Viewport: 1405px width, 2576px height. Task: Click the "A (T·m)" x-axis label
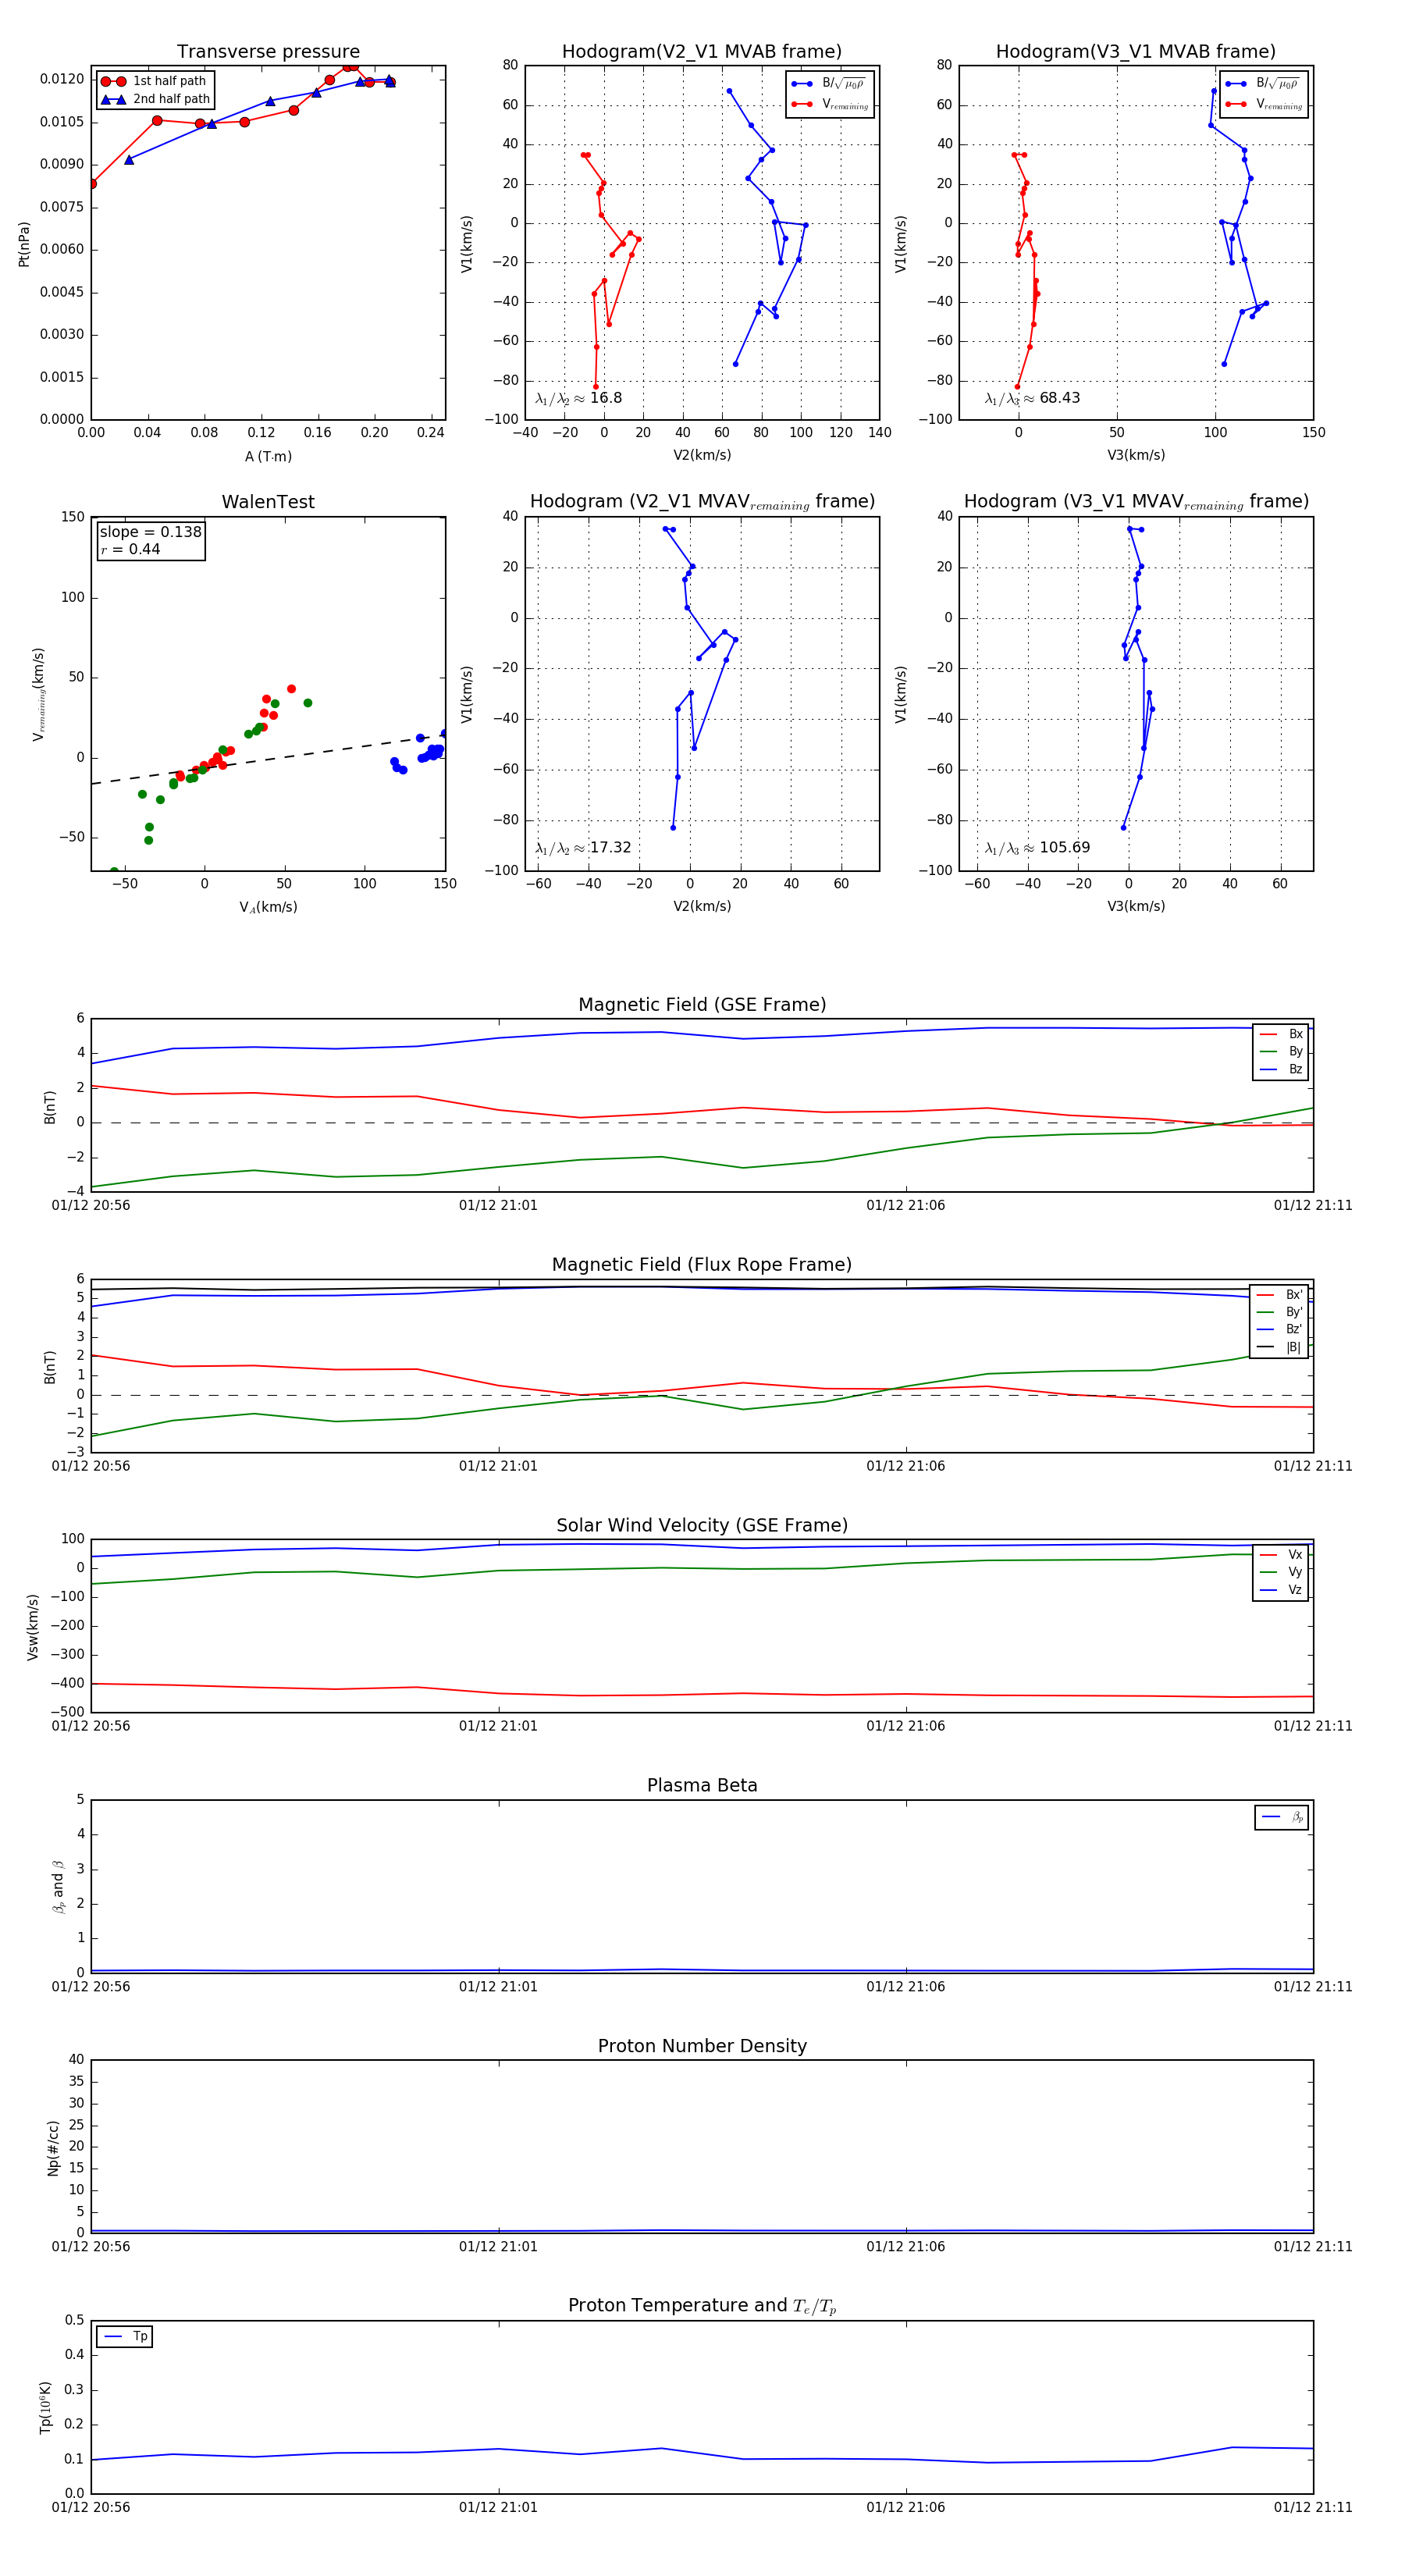pyautogui.click(x=268, y=457)
